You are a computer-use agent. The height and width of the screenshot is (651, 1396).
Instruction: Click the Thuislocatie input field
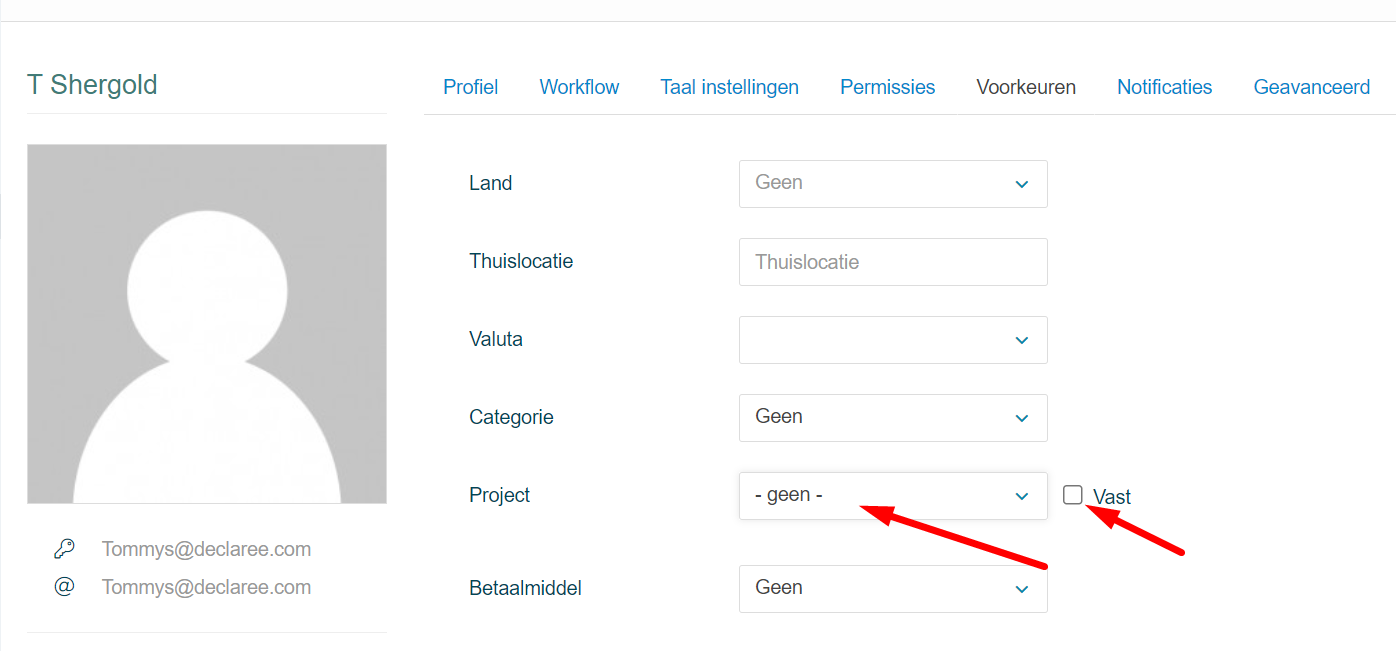[x=892, y=262]
